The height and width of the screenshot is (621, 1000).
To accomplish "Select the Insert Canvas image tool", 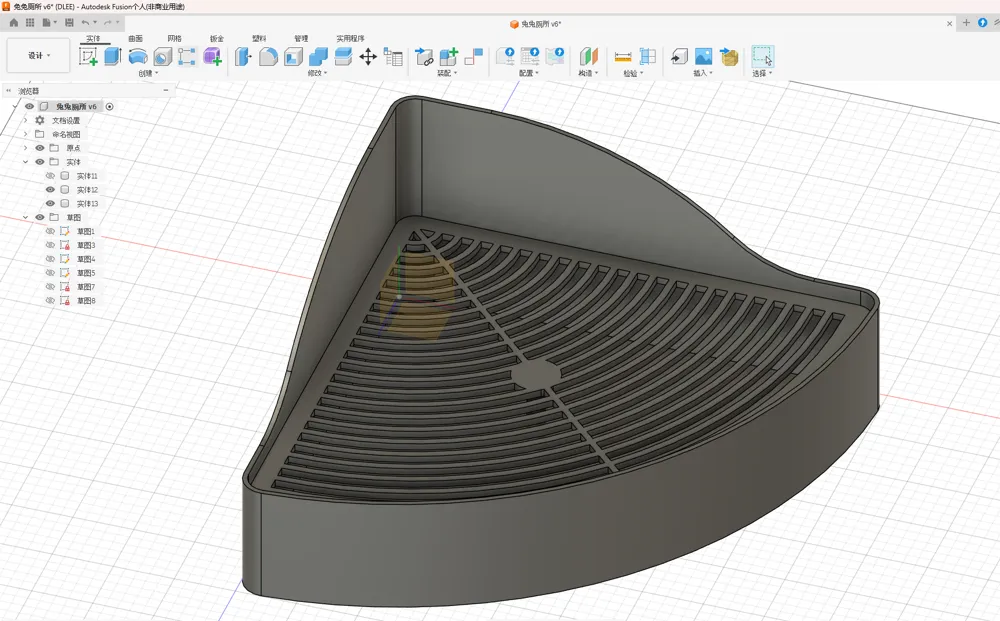I will point(703,57).
